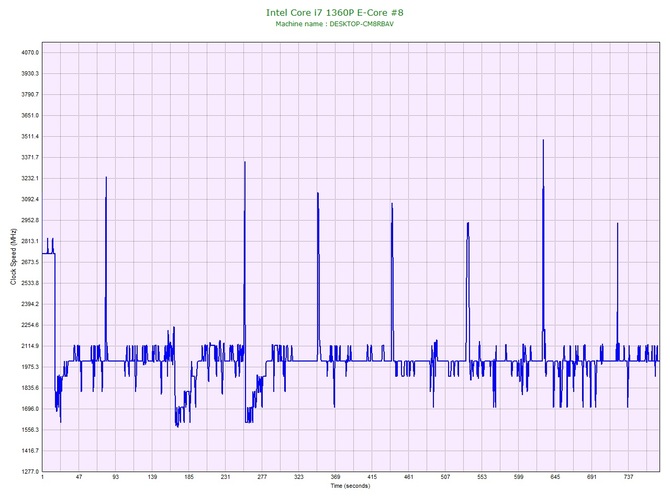Click the 3930.3 y-axis value

(x=30, y=74)
